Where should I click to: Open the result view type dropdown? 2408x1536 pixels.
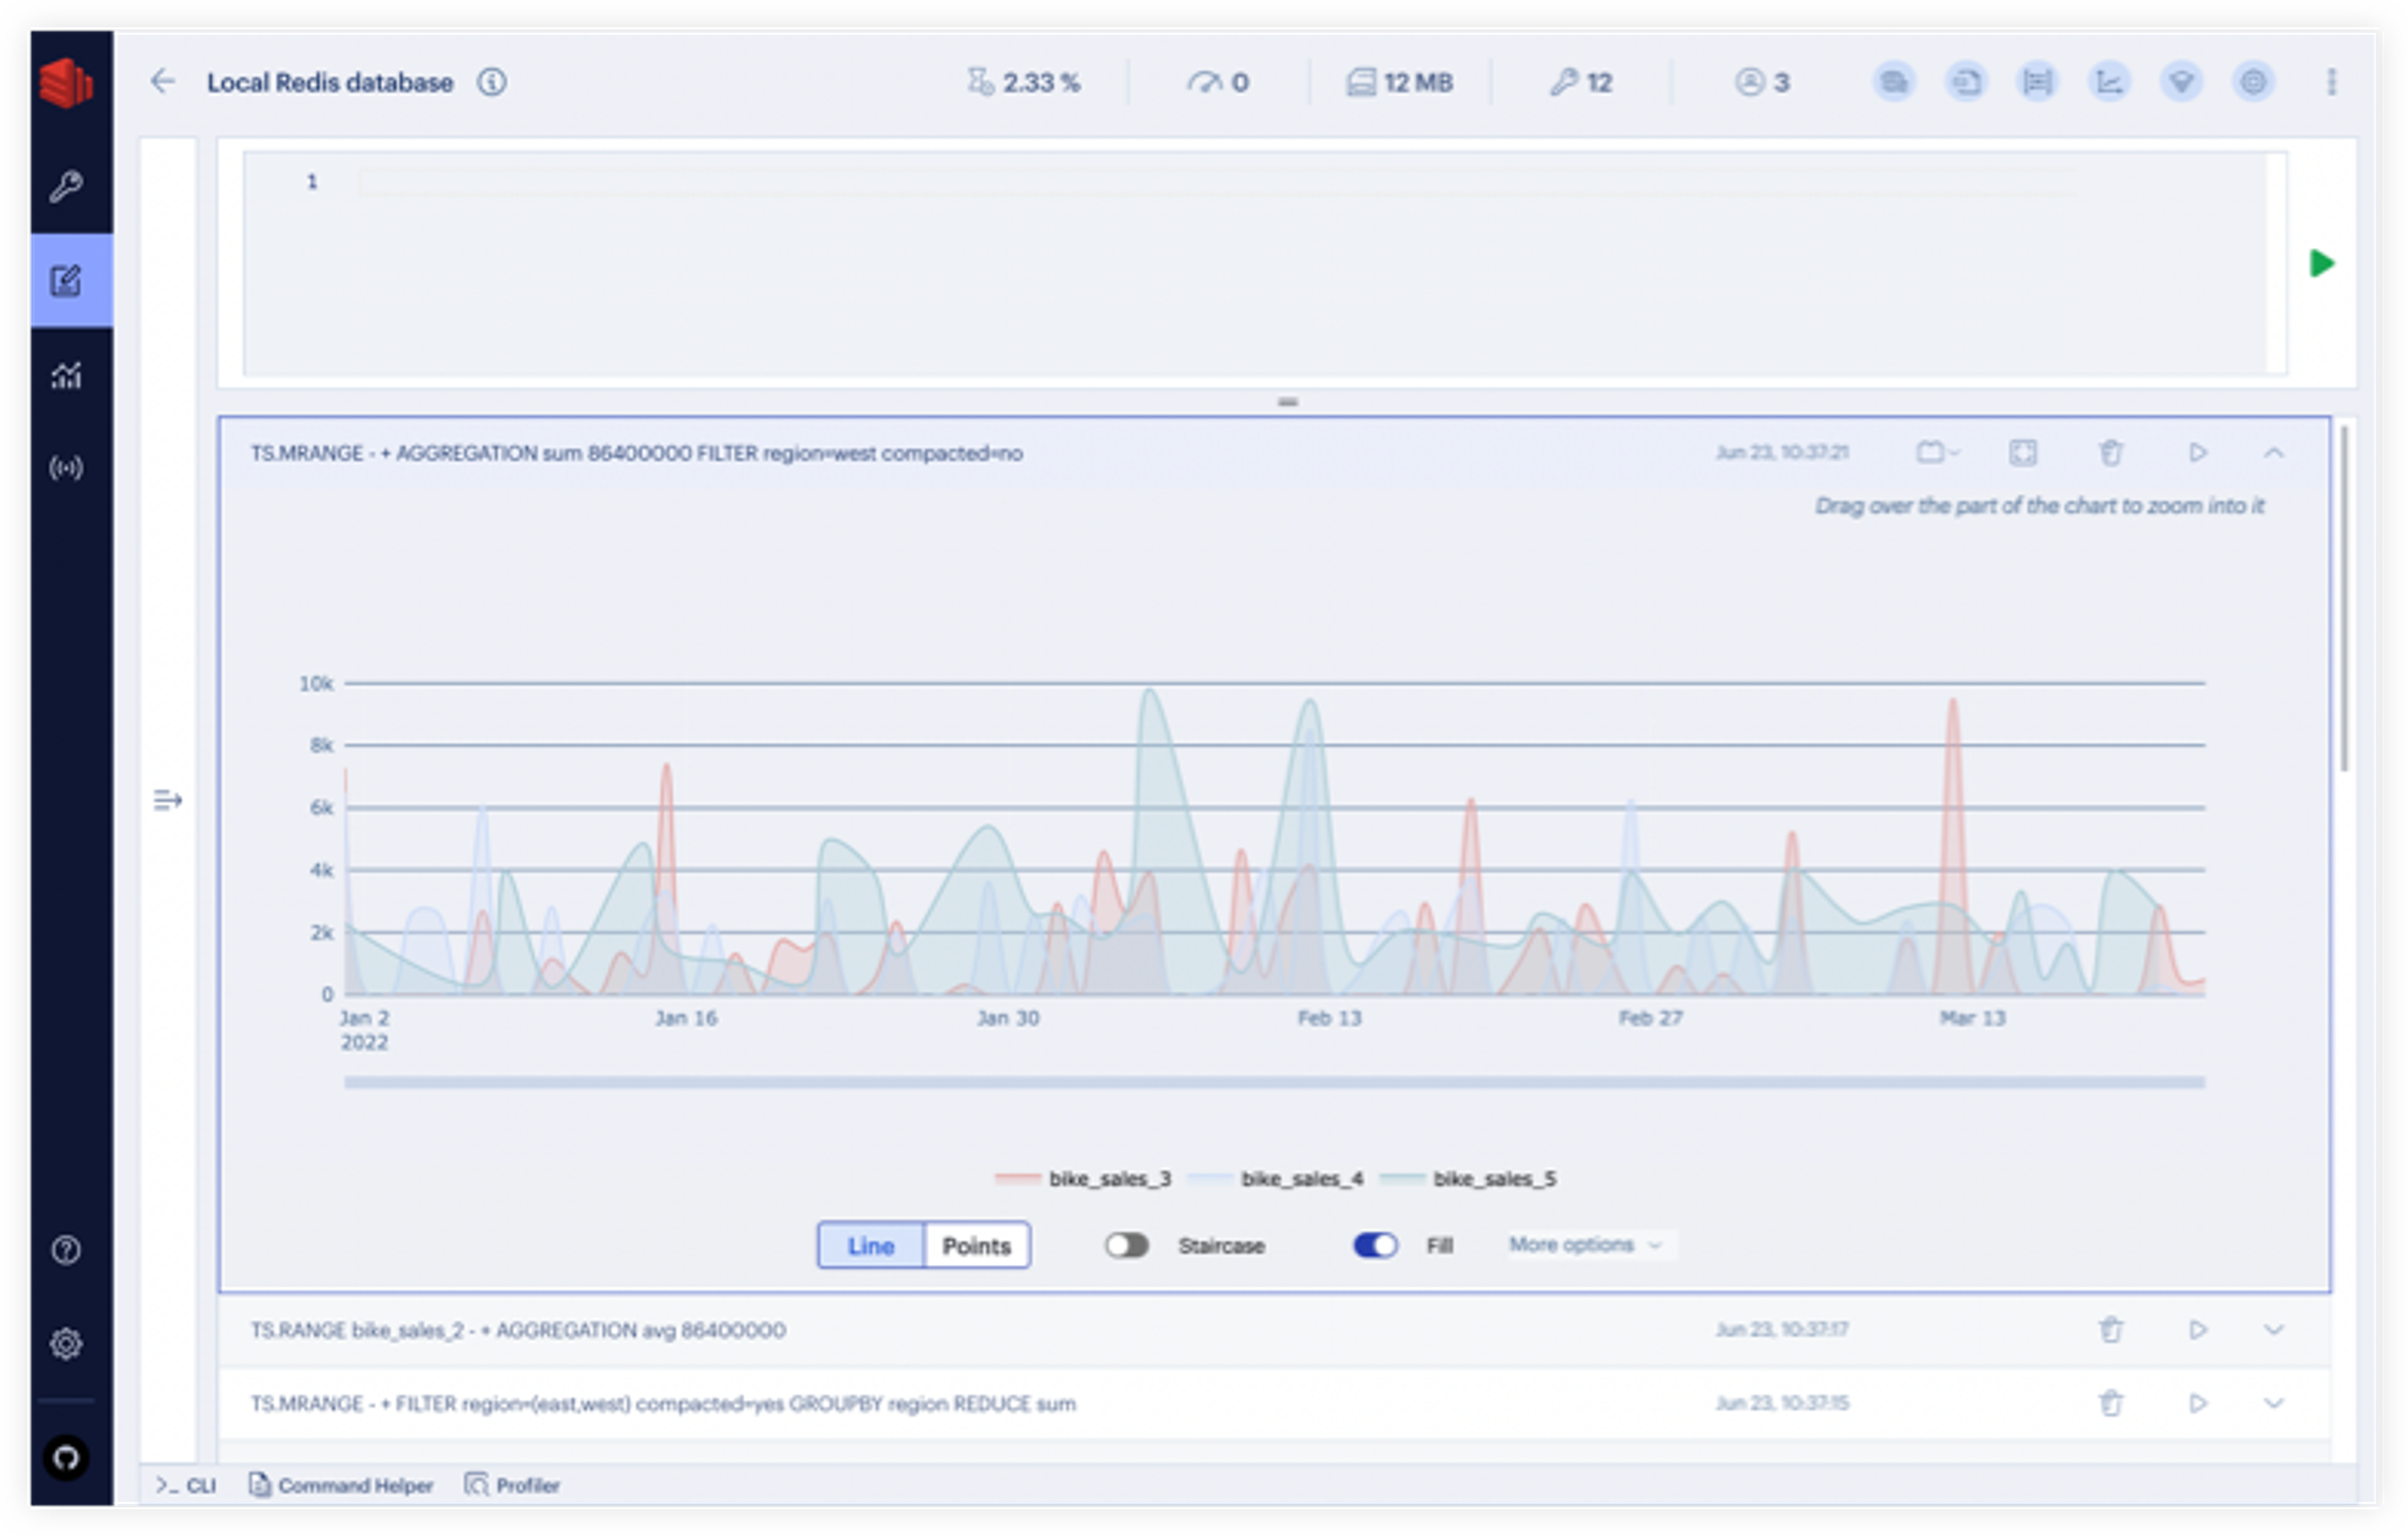1937,452
